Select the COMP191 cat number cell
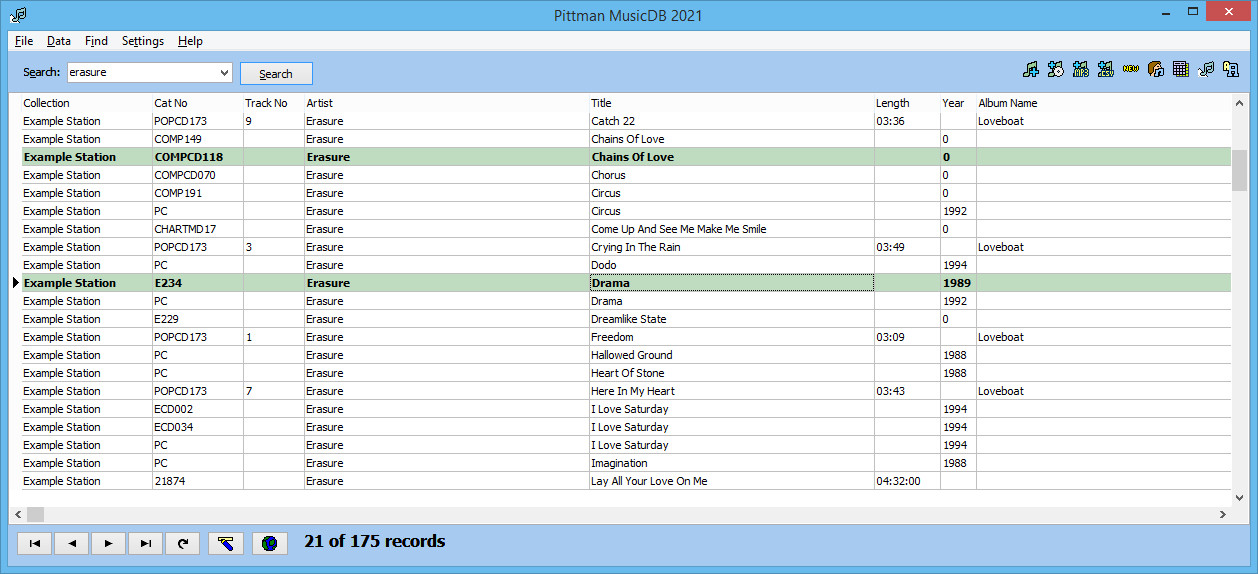This screenshot has width=1258, height=574. point(197,193)
